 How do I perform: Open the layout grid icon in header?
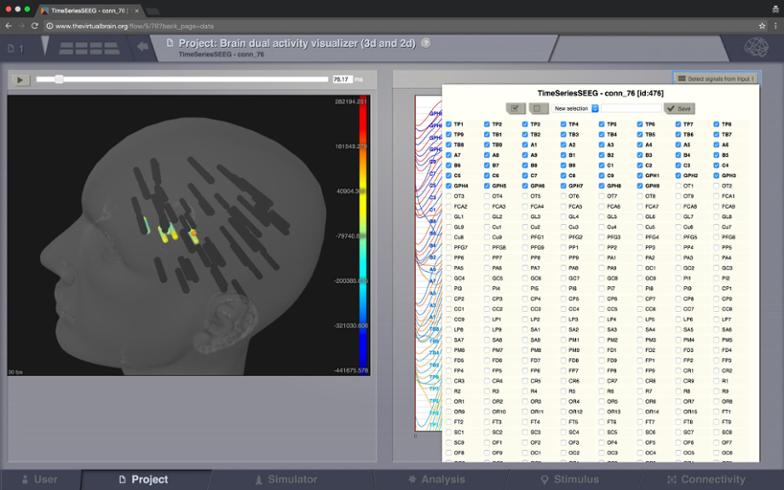tap(88, 47)
